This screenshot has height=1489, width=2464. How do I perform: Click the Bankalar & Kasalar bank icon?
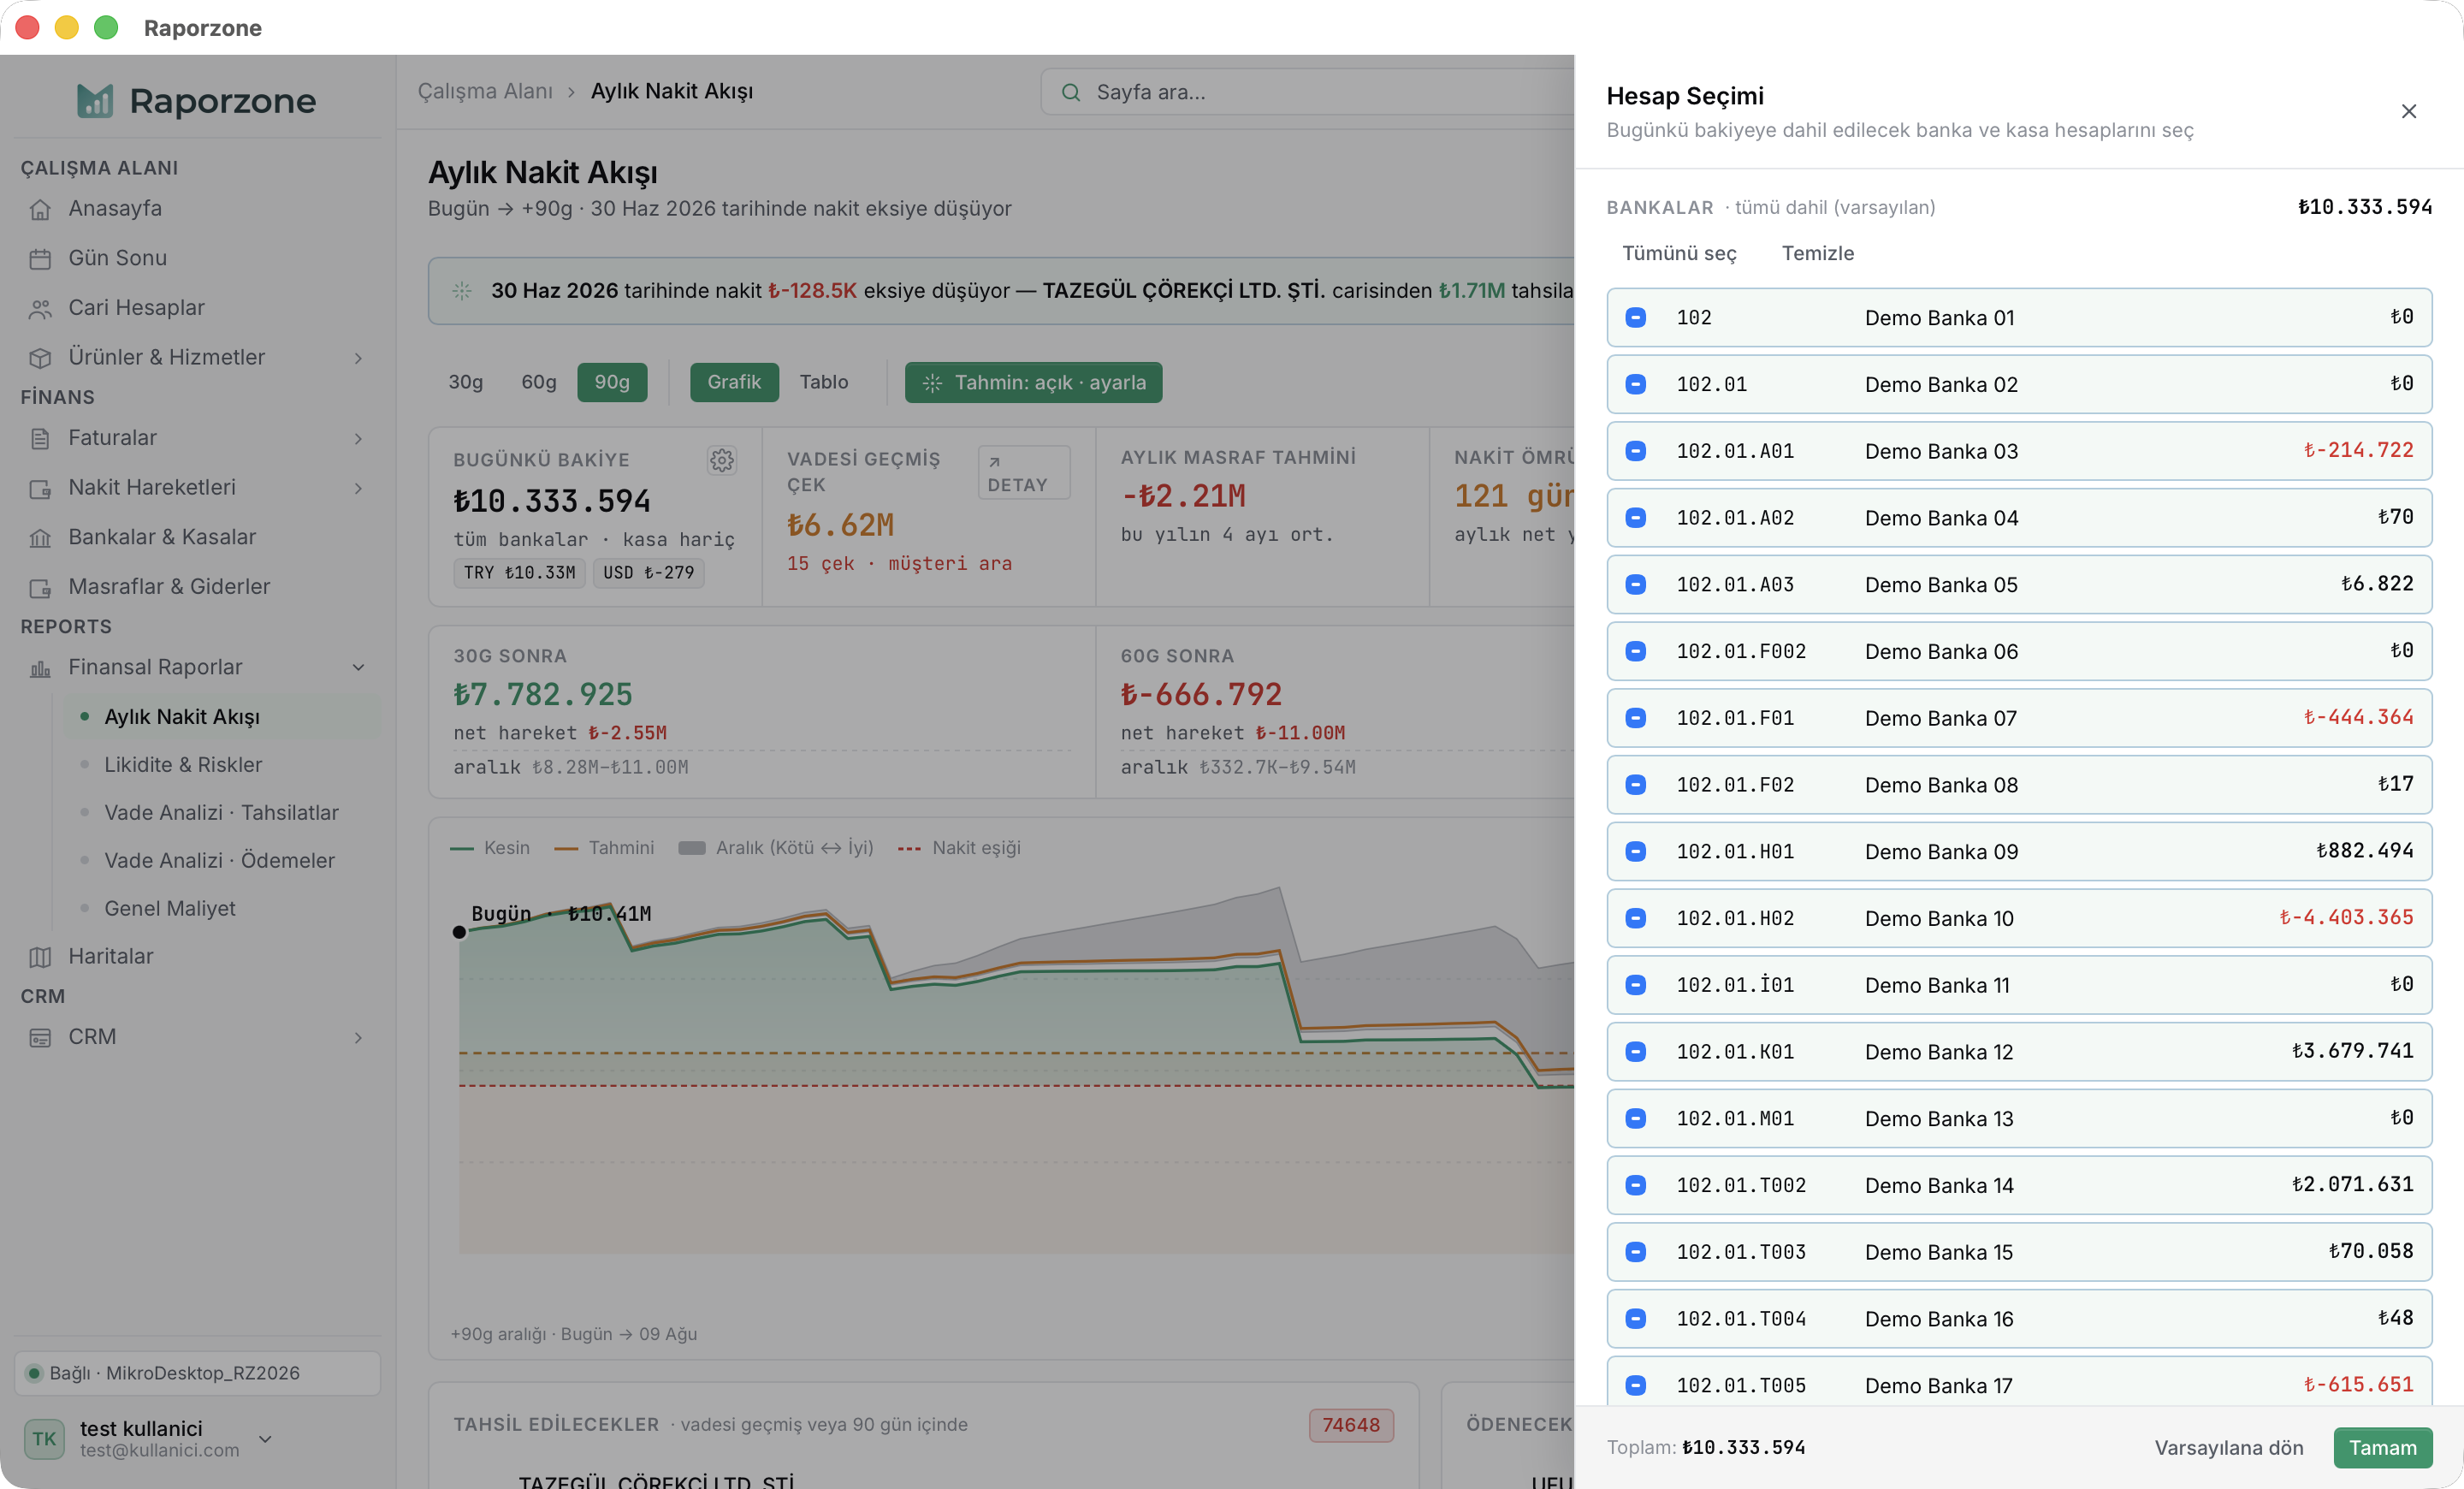click(40, 538)
